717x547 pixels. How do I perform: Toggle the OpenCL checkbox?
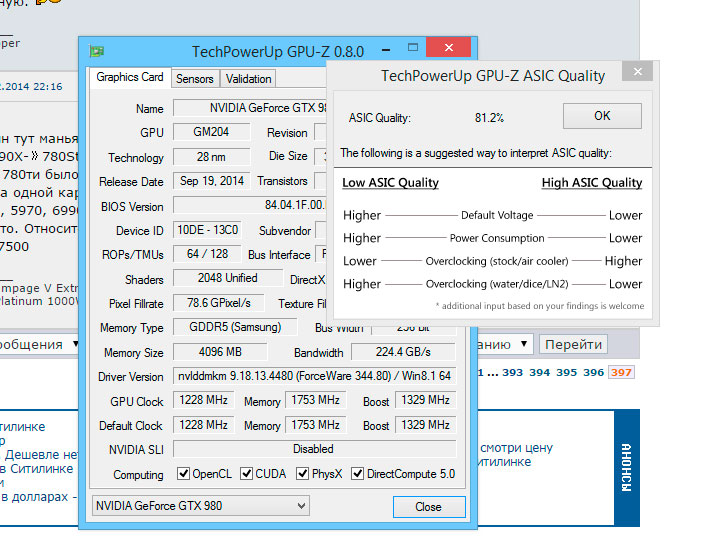point(183,473)
